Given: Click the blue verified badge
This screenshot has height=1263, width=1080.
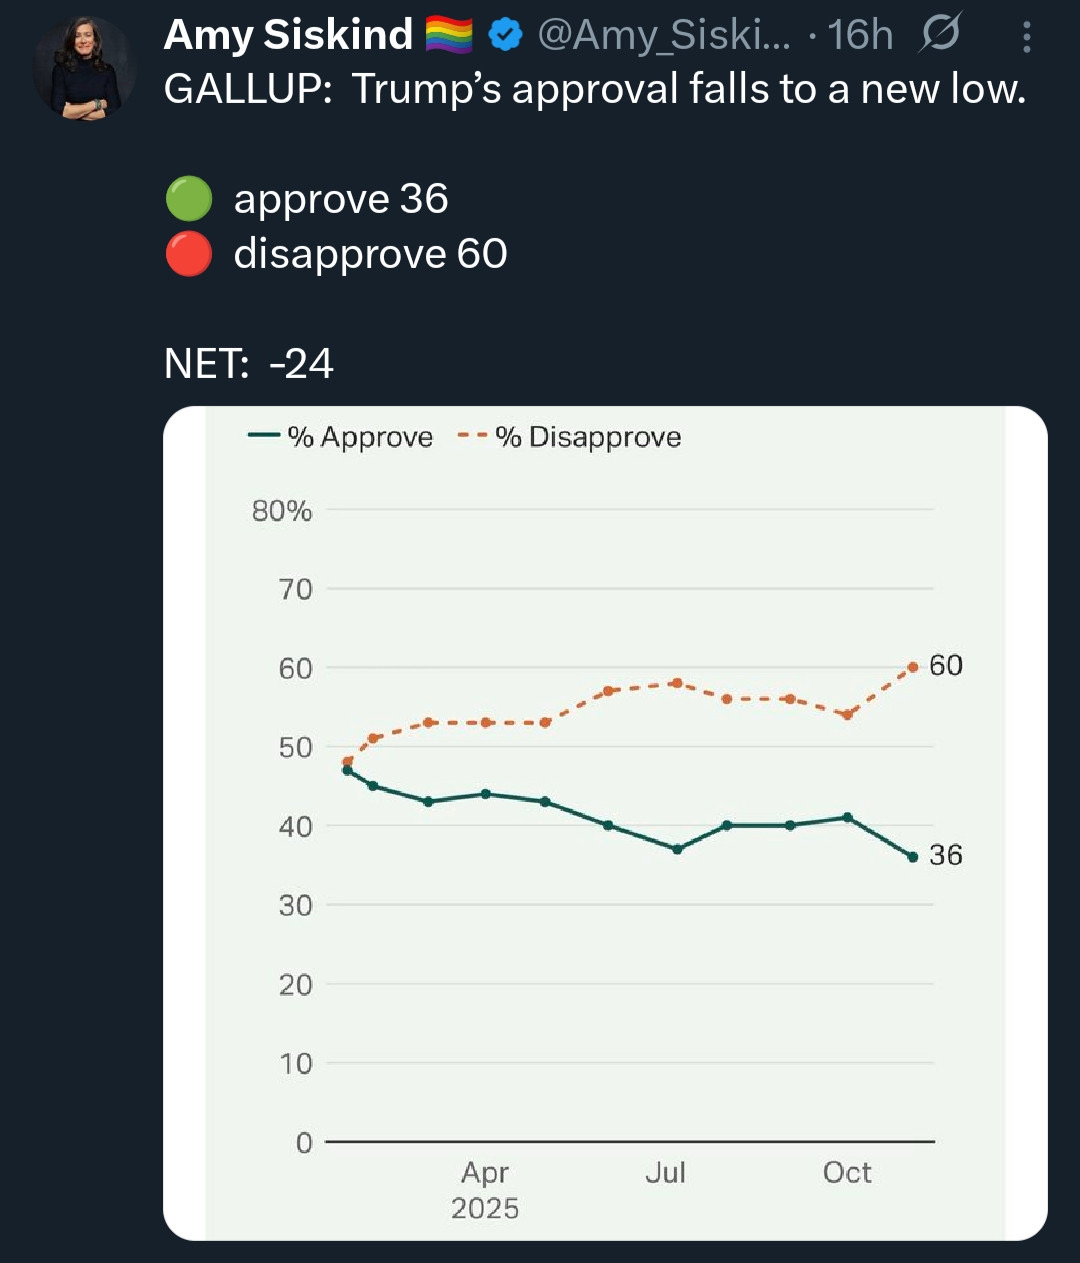Looking at the screenshot, I should (507, 36).
